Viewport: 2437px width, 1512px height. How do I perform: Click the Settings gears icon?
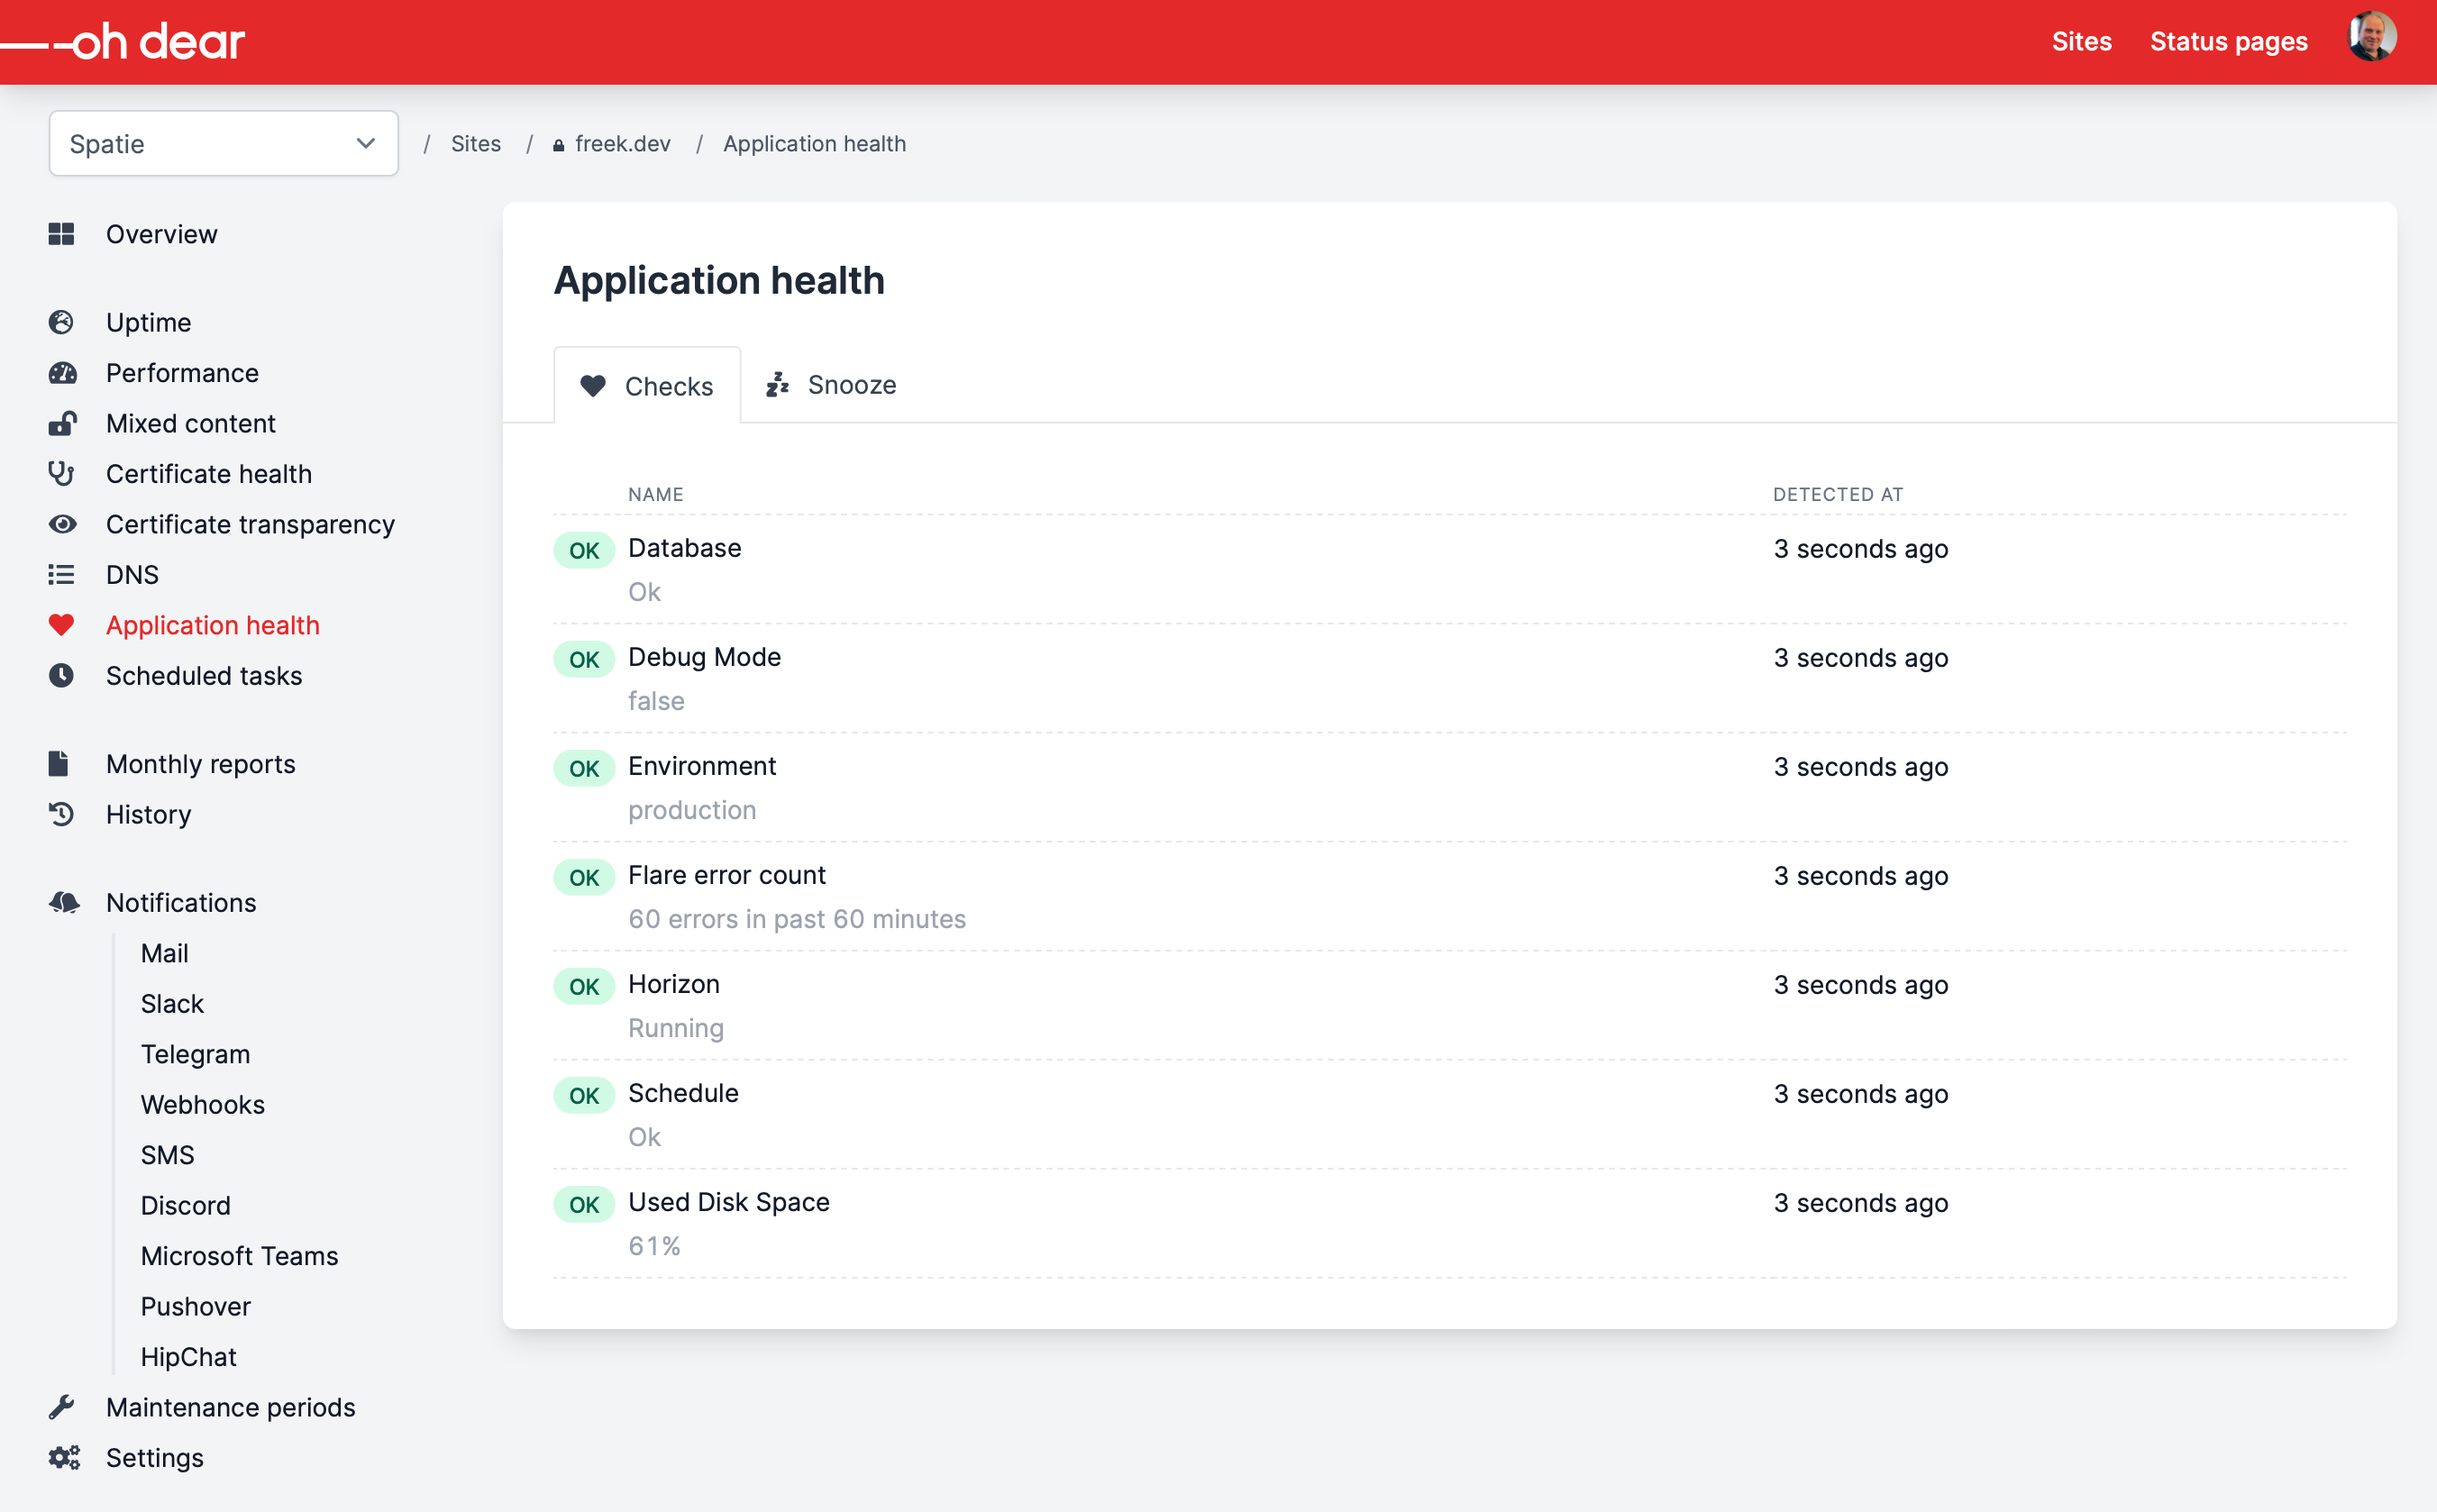64,1457
